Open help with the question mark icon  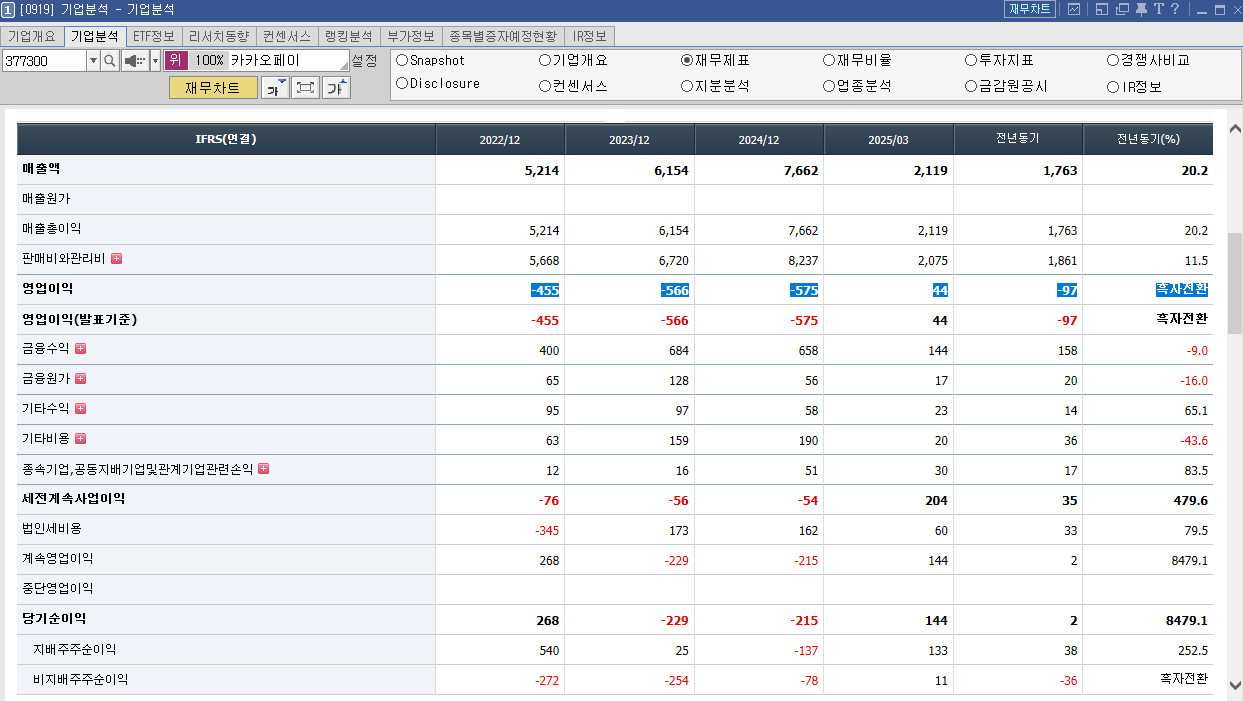pos(1175,9)
